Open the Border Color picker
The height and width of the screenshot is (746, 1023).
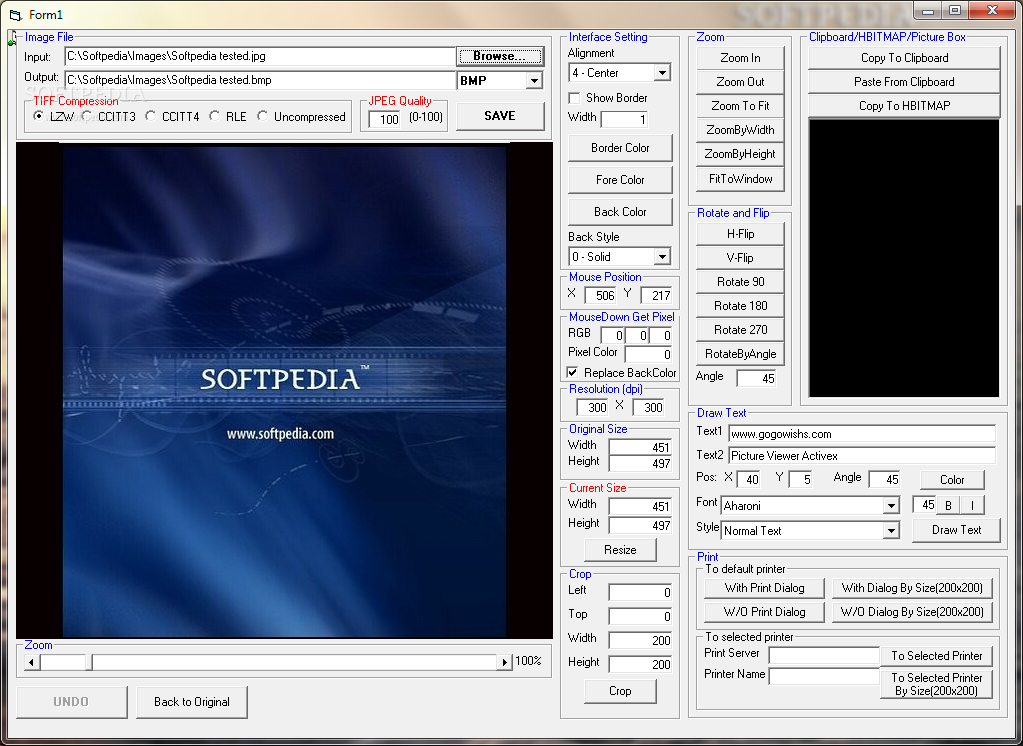point(620,148)
